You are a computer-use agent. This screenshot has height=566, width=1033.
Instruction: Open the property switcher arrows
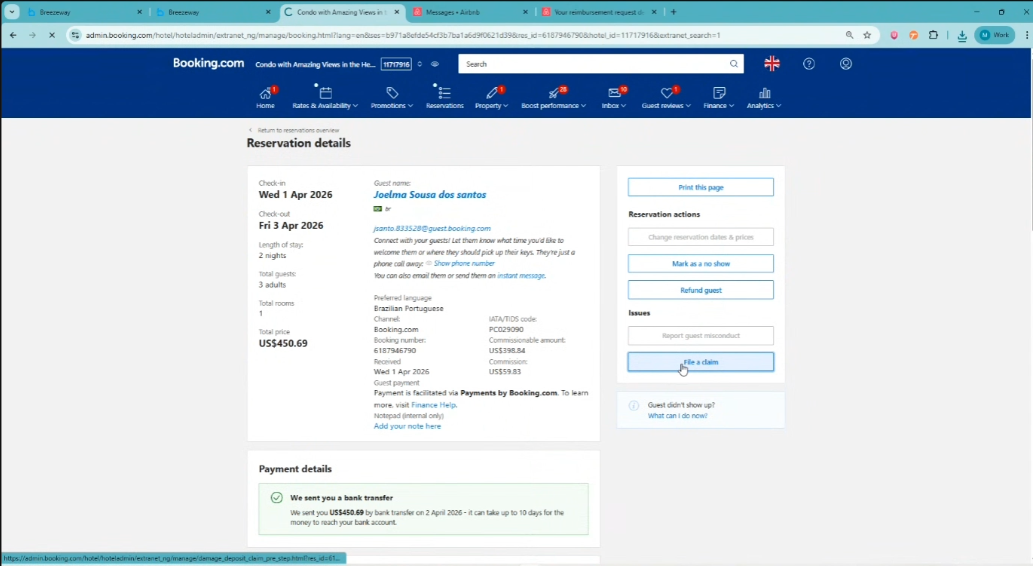coord(420,64)
